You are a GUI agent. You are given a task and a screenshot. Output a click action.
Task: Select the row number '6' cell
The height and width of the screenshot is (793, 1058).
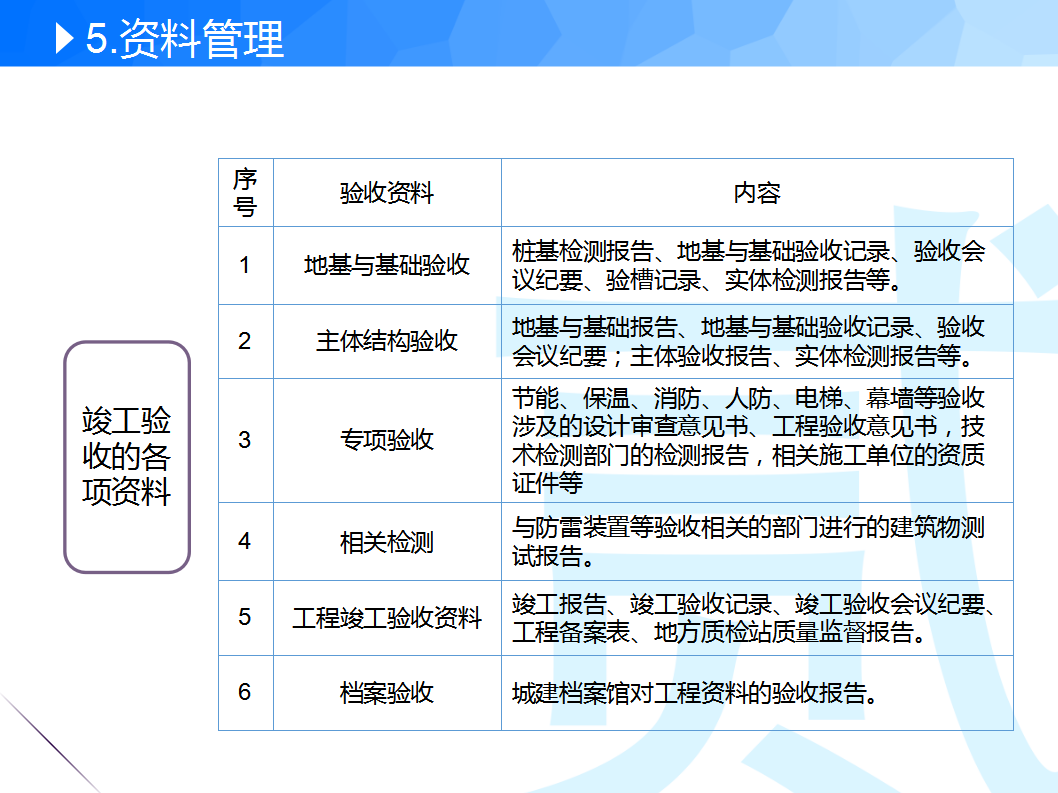[246, 692]
